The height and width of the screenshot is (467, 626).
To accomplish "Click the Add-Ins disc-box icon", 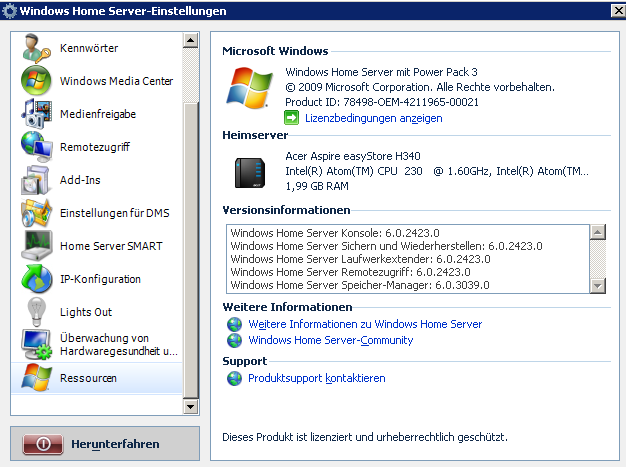I will pyautogui.click(x=36, y=180).
